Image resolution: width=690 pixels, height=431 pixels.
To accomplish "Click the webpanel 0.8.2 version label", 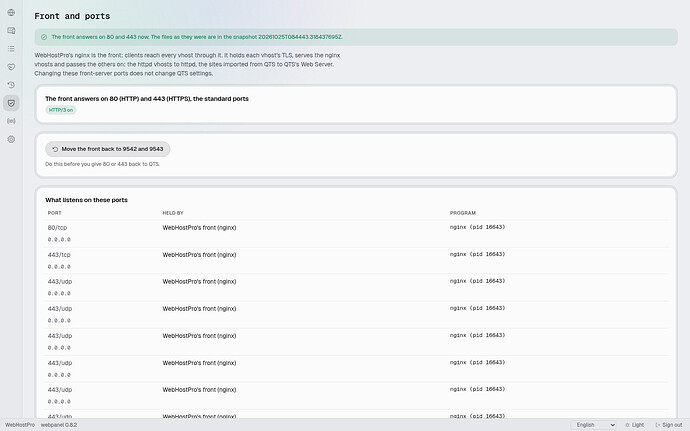I will pos(59,425).
